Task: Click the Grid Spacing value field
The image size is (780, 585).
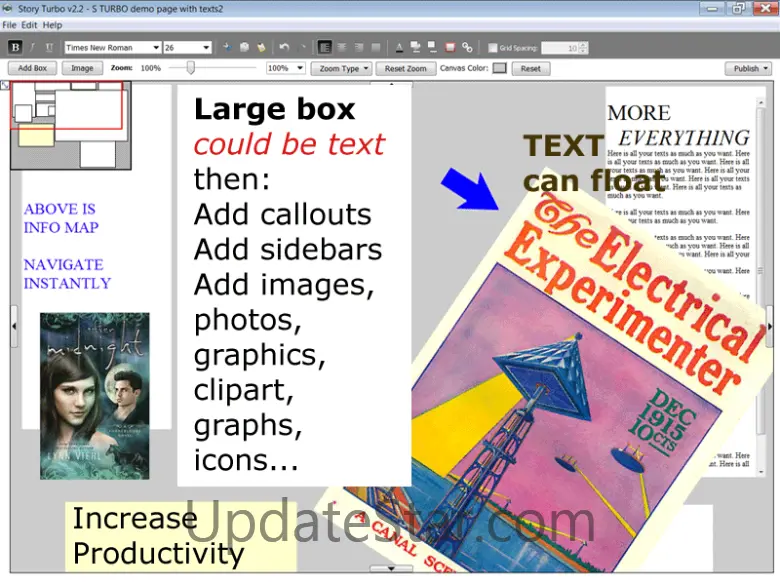Action: pyautogui.click(x=560, y=48)
